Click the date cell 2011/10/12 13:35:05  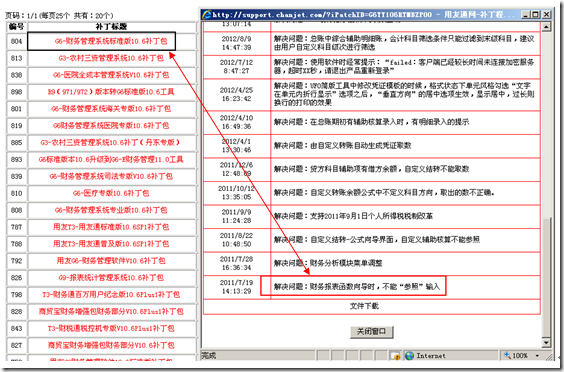pyautogui.click(x=236, y=192)
